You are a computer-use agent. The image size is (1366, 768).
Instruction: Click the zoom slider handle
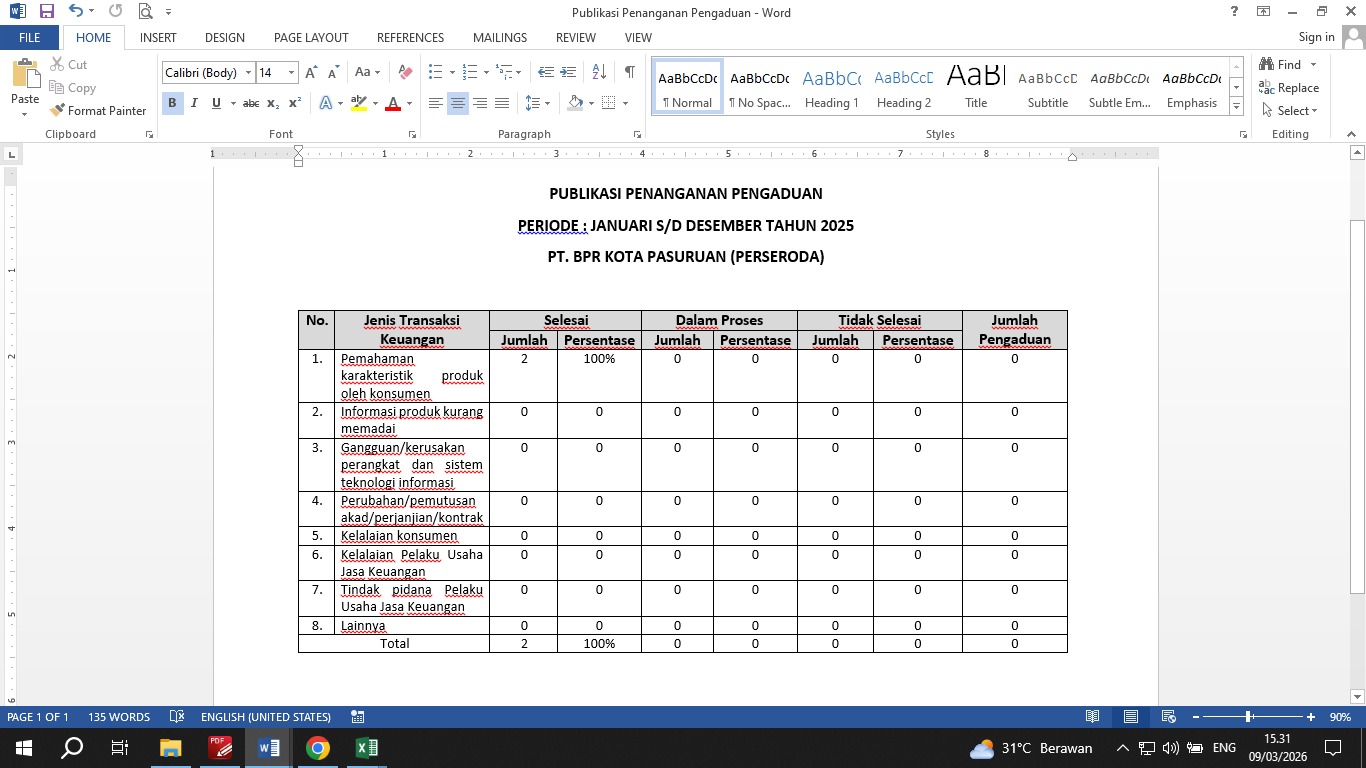(x=1249, y=717)
